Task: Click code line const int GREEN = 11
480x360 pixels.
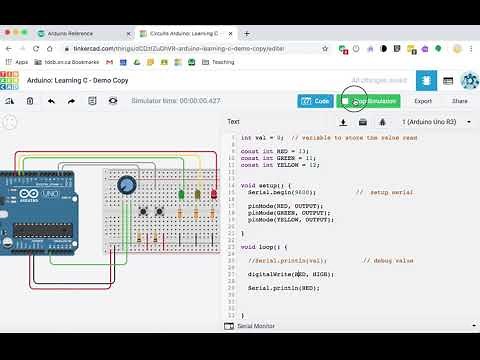Action: (x=278, y=158)
